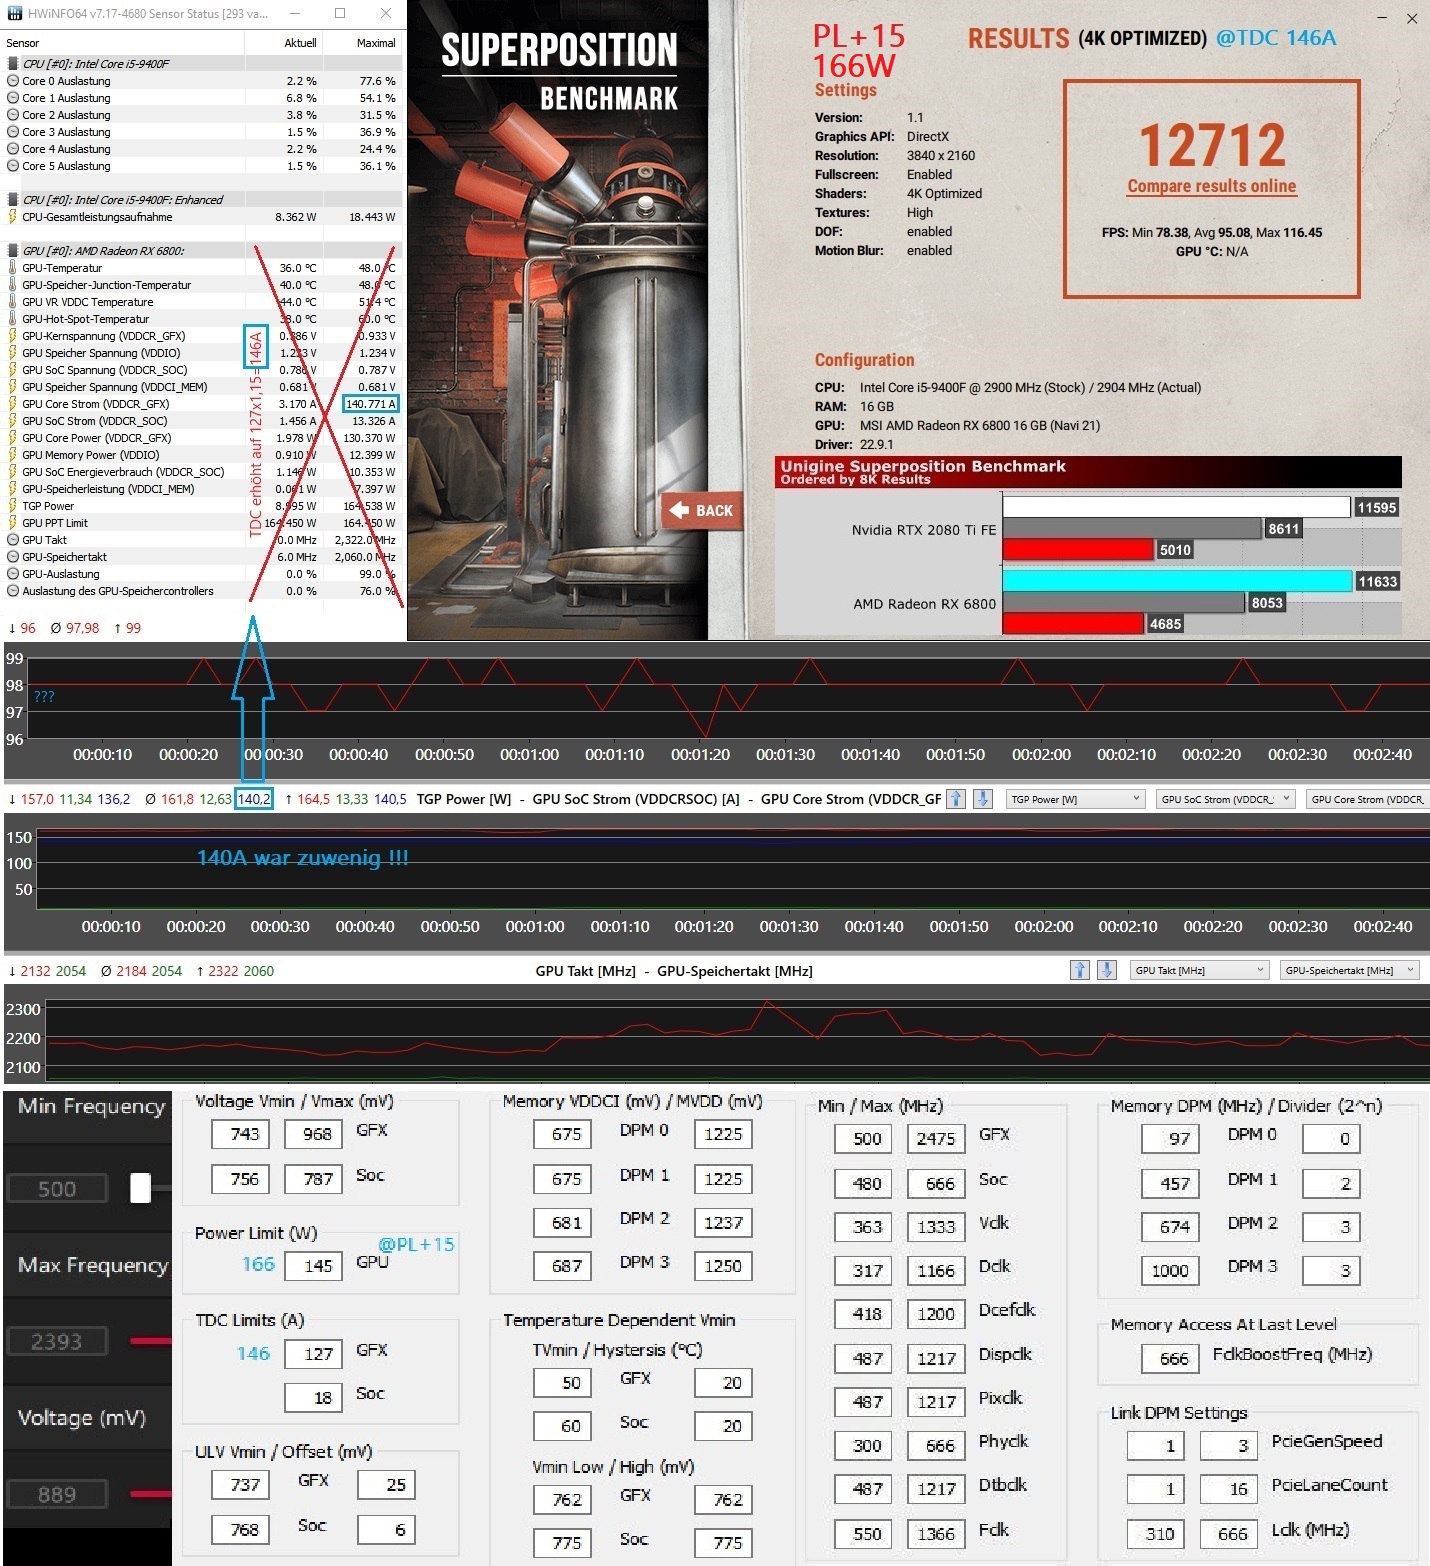The width and height of the screenshot is (1430, 1566).
Task: Click the TDC Limits Soc 18 field
Action: point(316,1398)
